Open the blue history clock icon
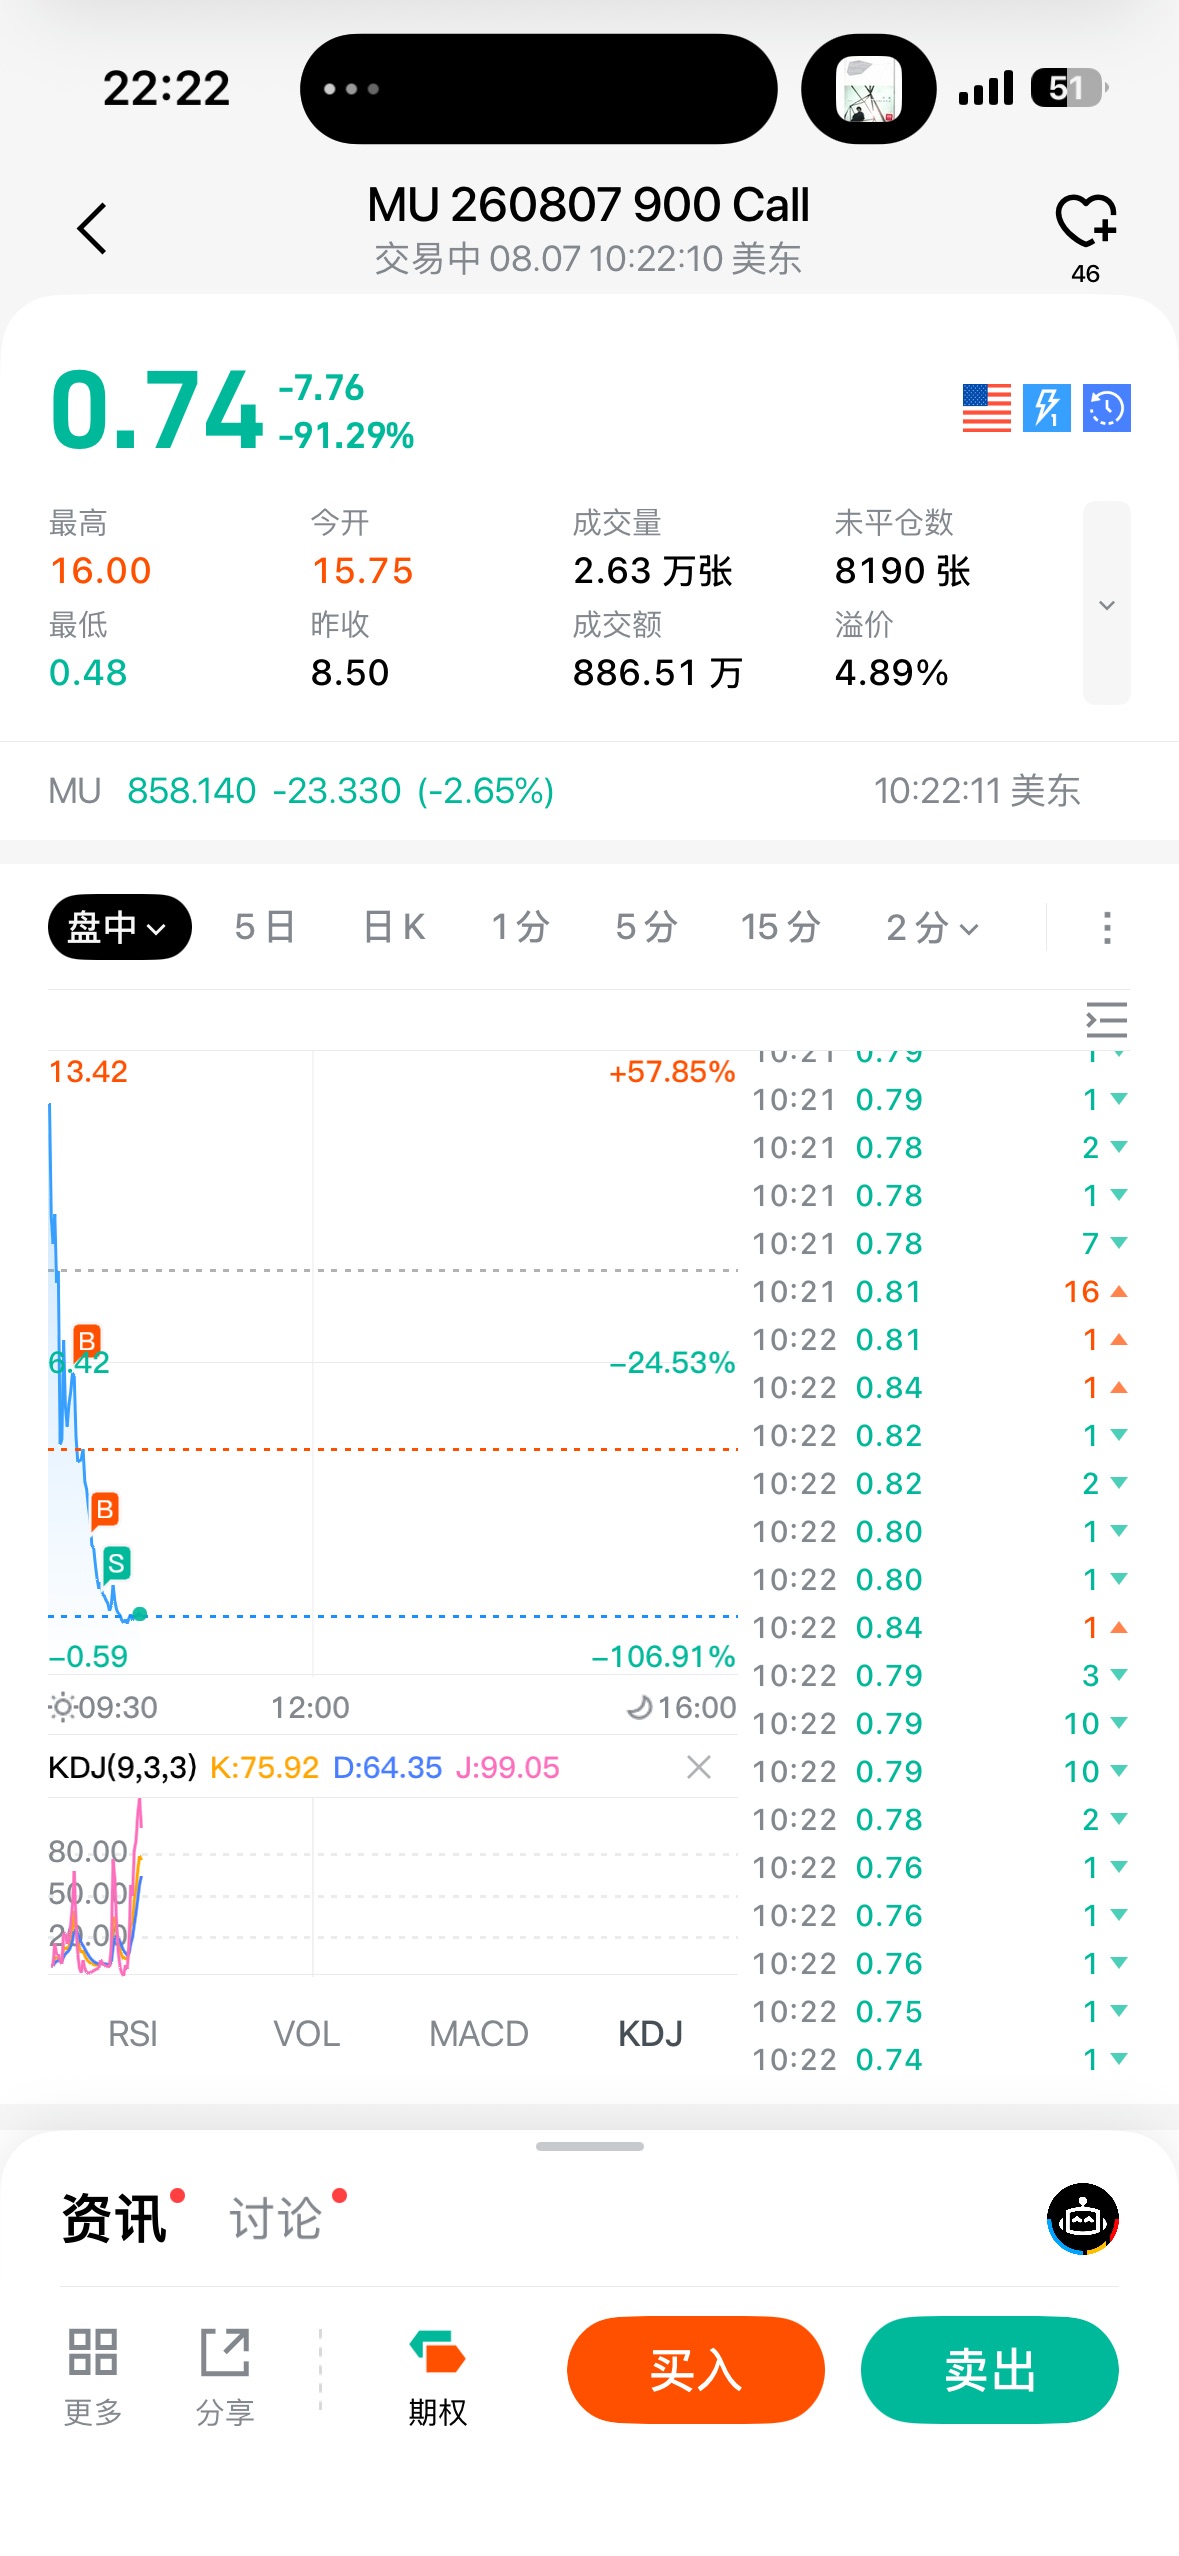1179x2556 pixels. tap(1106, 408)
